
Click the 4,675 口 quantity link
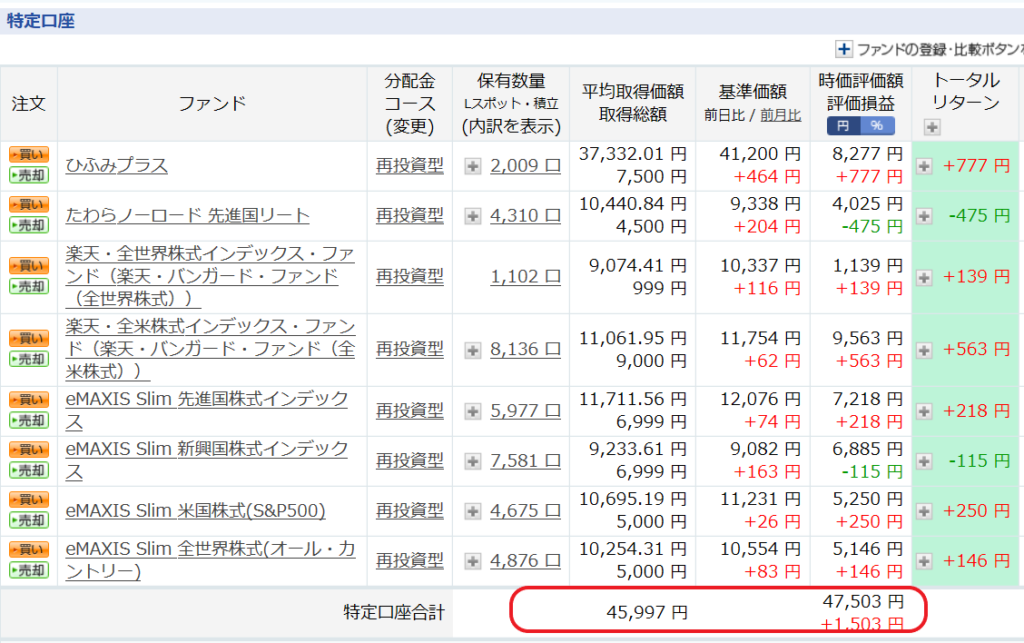[525, 510]
